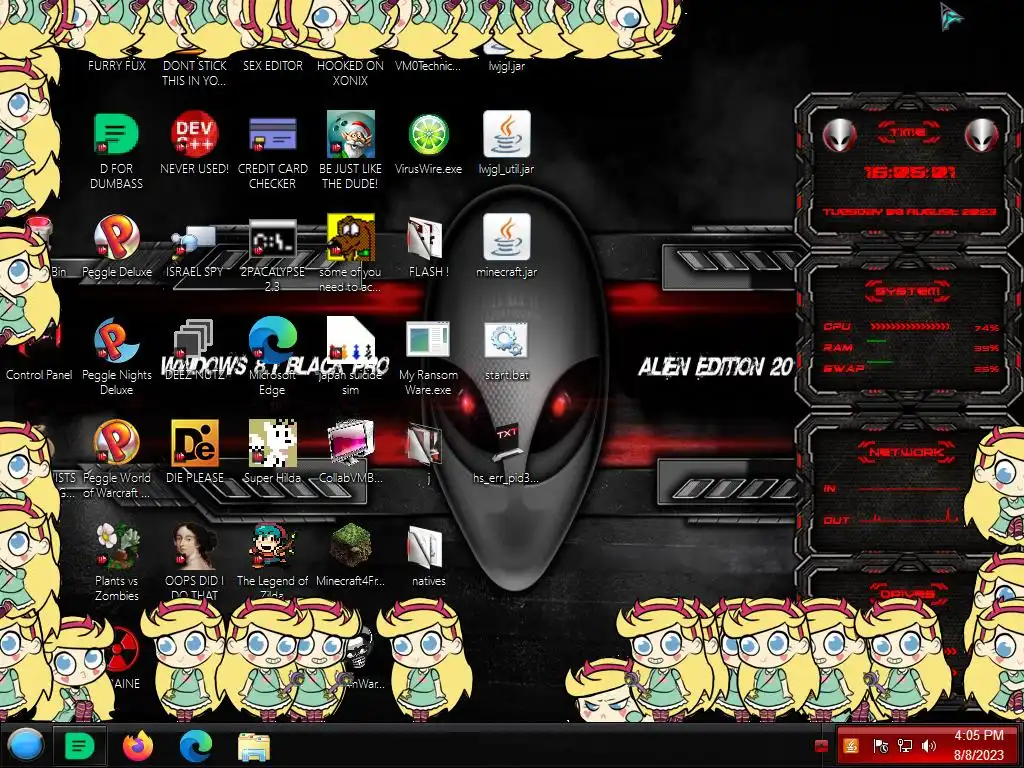Open the 'some of you need to ac...' icon

click(351, 237)
